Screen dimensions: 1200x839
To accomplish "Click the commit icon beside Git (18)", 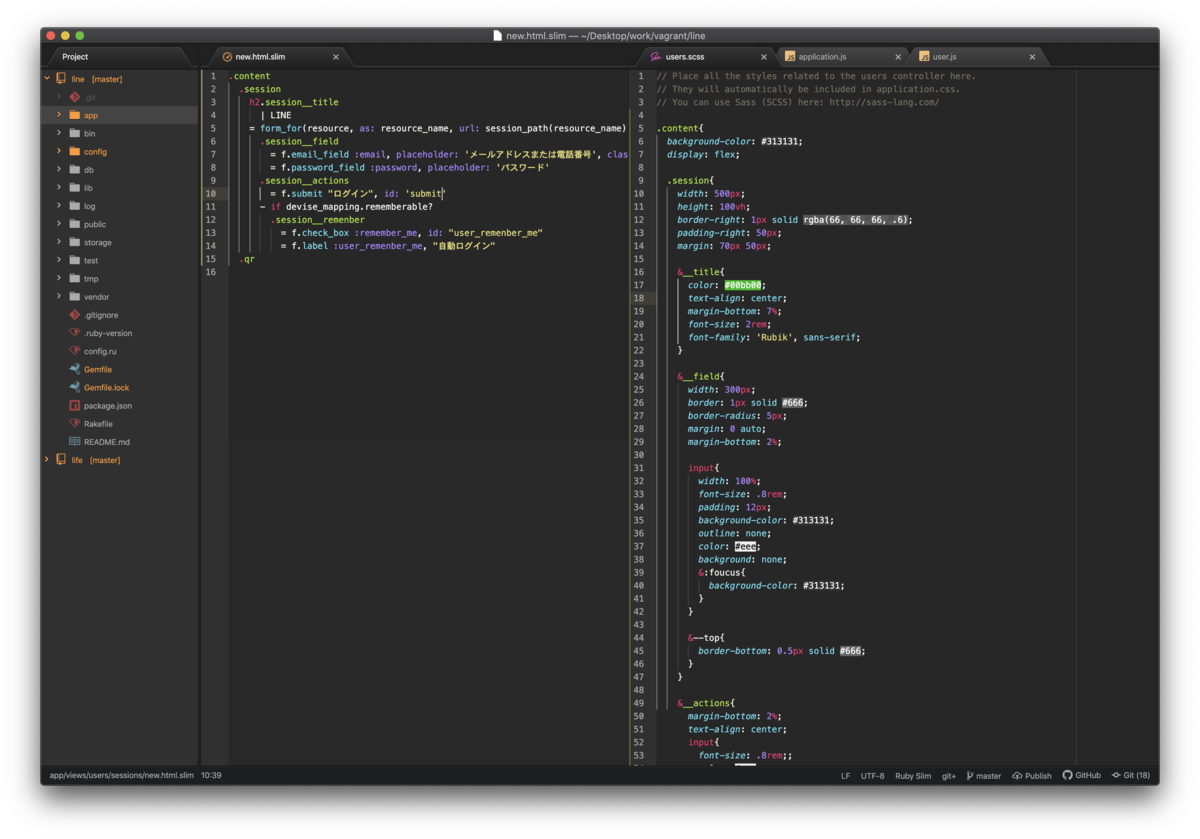I will click(1116, 776).
